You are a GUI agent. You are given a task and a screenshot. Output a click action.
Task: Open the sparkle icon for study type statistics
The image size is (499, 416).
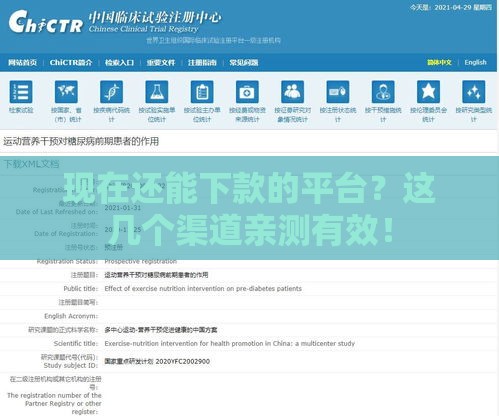coord(474,92)
